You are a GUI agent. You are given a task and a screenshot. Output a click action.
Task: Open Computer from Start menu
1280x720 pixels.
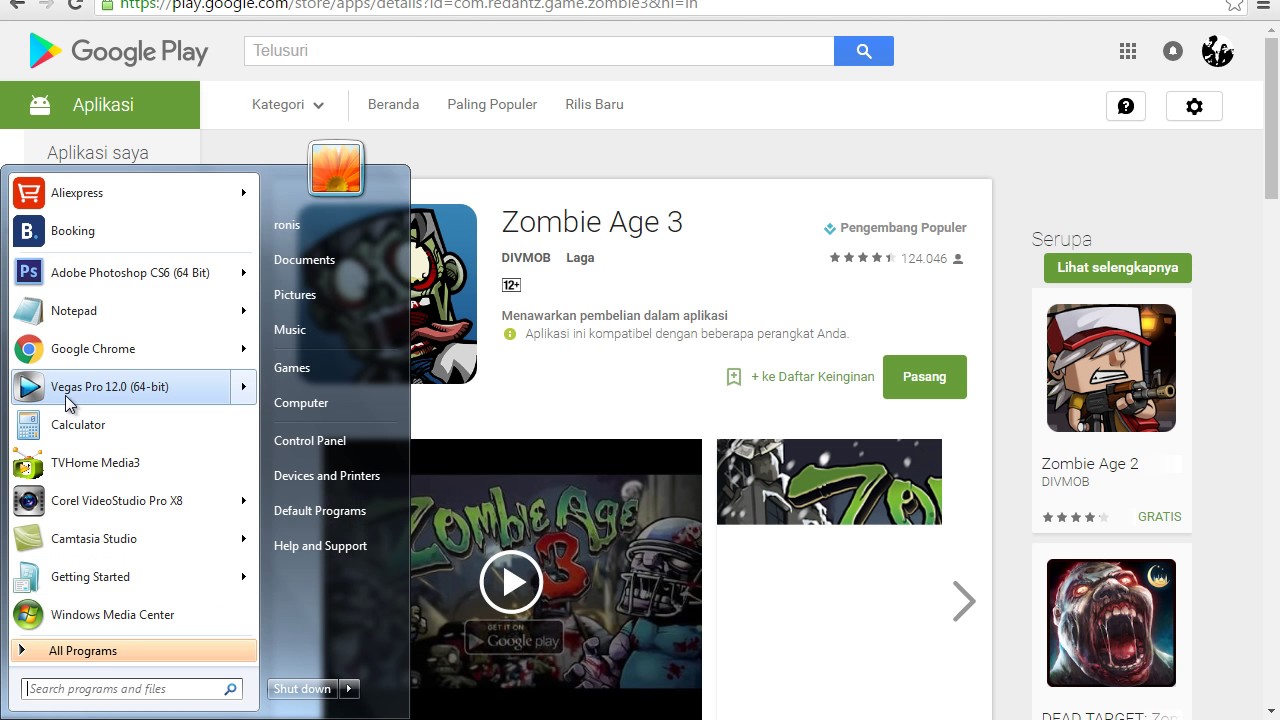(x=301, y=403)
